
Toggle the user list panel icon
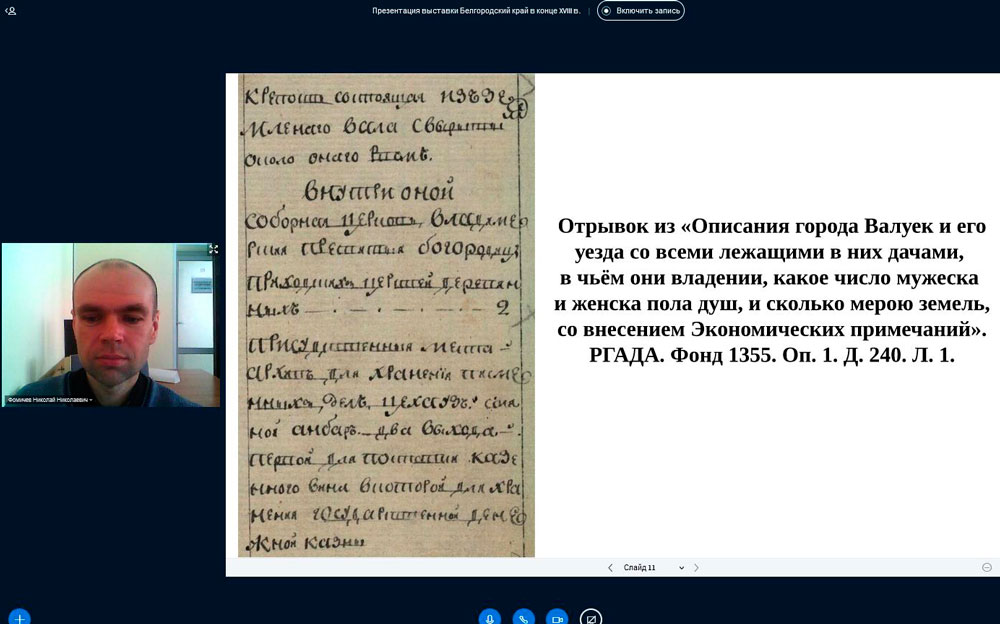11,11
